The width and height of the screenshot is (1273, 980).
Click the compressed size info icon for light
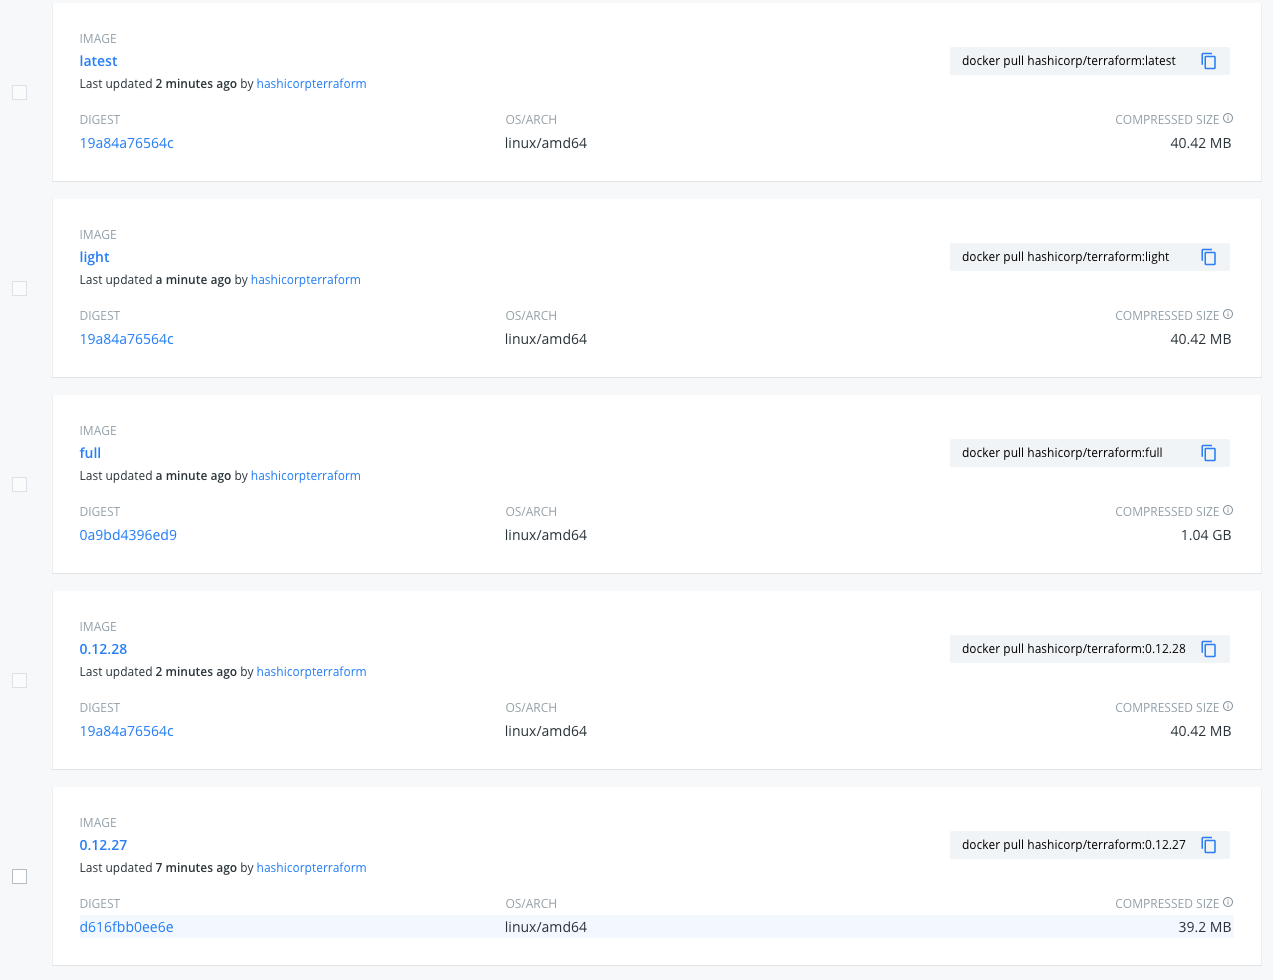pos(1228,314)
